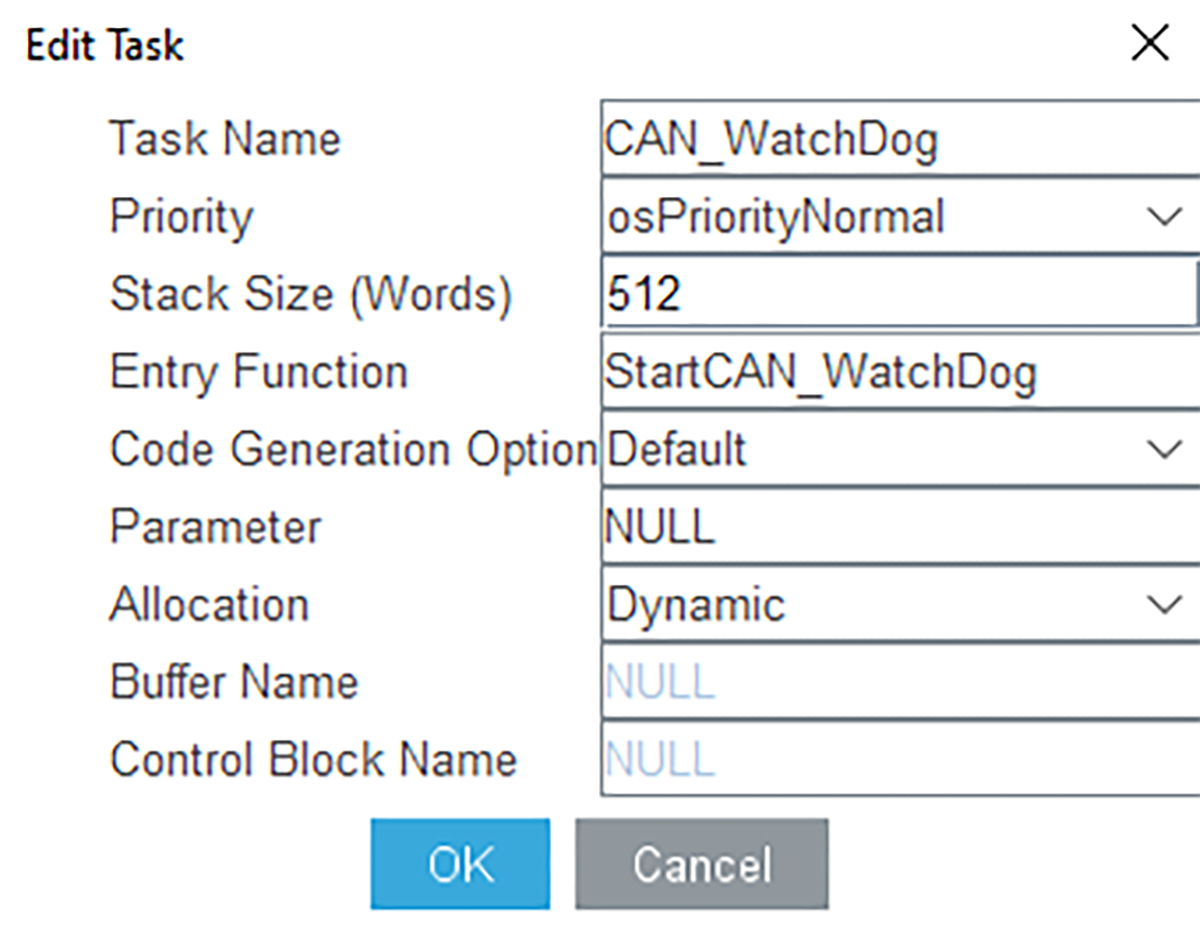Click the Priority label text
Screen dimensions: 1200x928
pos(181,217)
